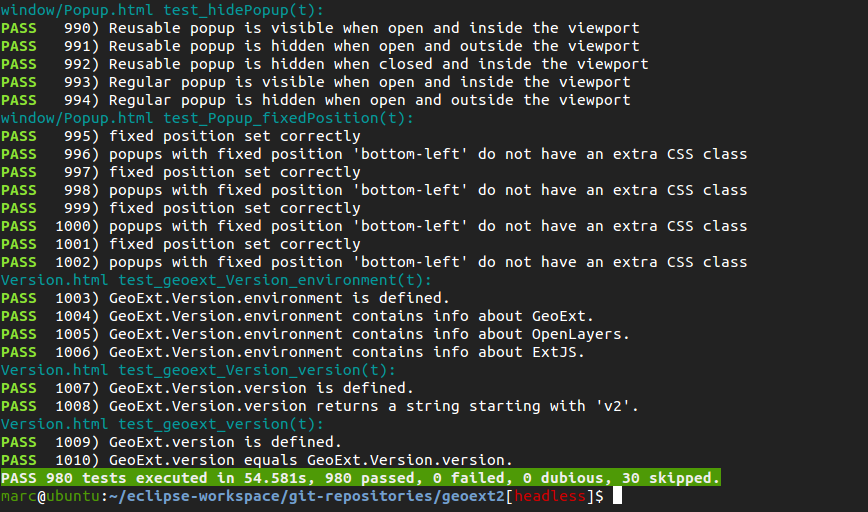Click the 'info about OpenLayers' line
The height and width of the screenshot is (512, 868).
315,334
